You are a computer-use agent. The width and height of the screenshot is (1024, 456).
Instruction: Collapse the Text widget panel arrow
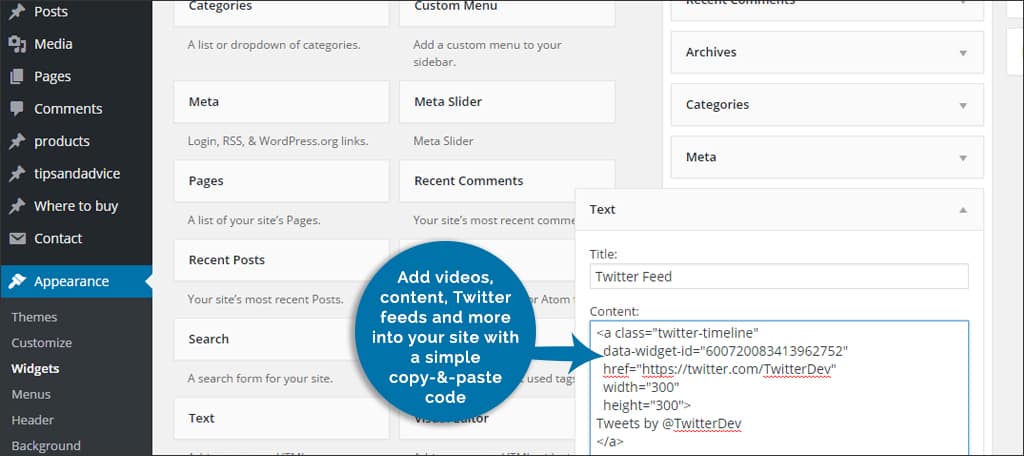[x=963, y=210]
